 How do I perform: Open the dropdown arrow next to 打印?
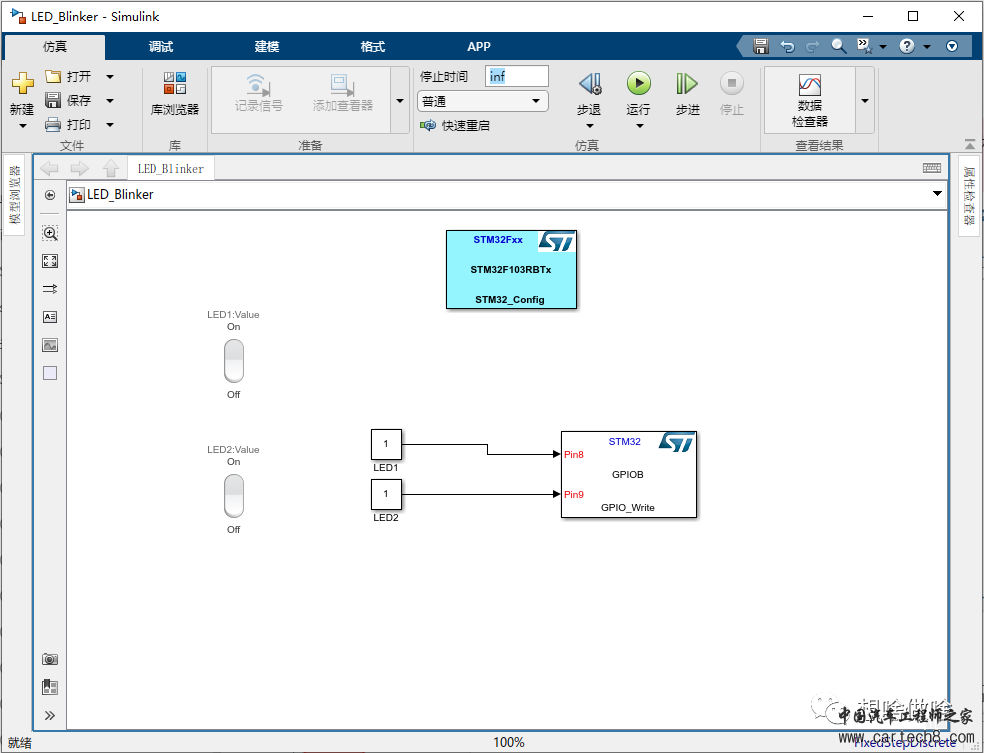(110, 125)
